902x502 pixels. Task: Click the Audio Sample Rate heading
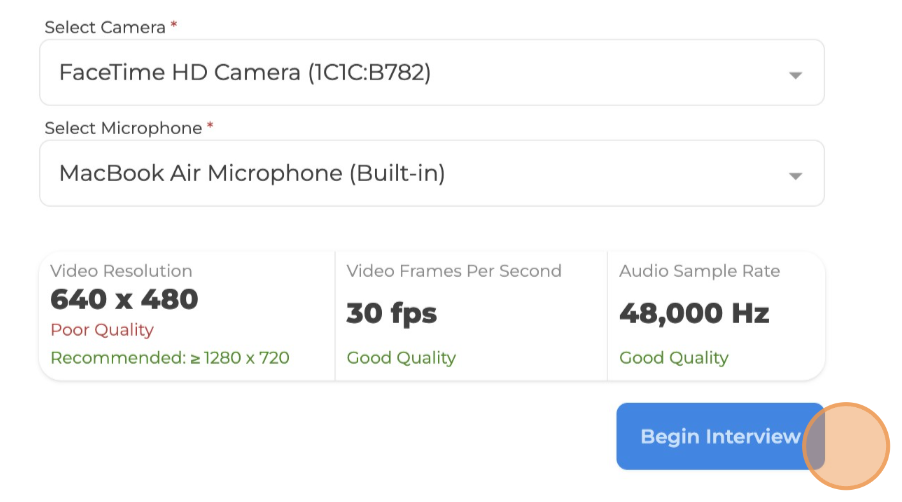point(699,271)
